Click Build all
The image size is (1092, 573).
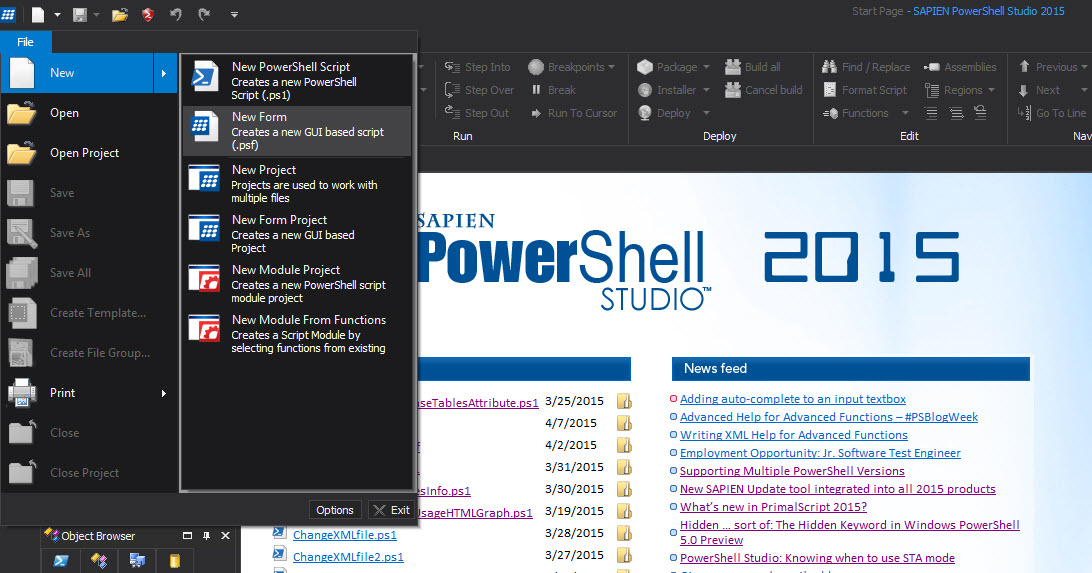753,67
